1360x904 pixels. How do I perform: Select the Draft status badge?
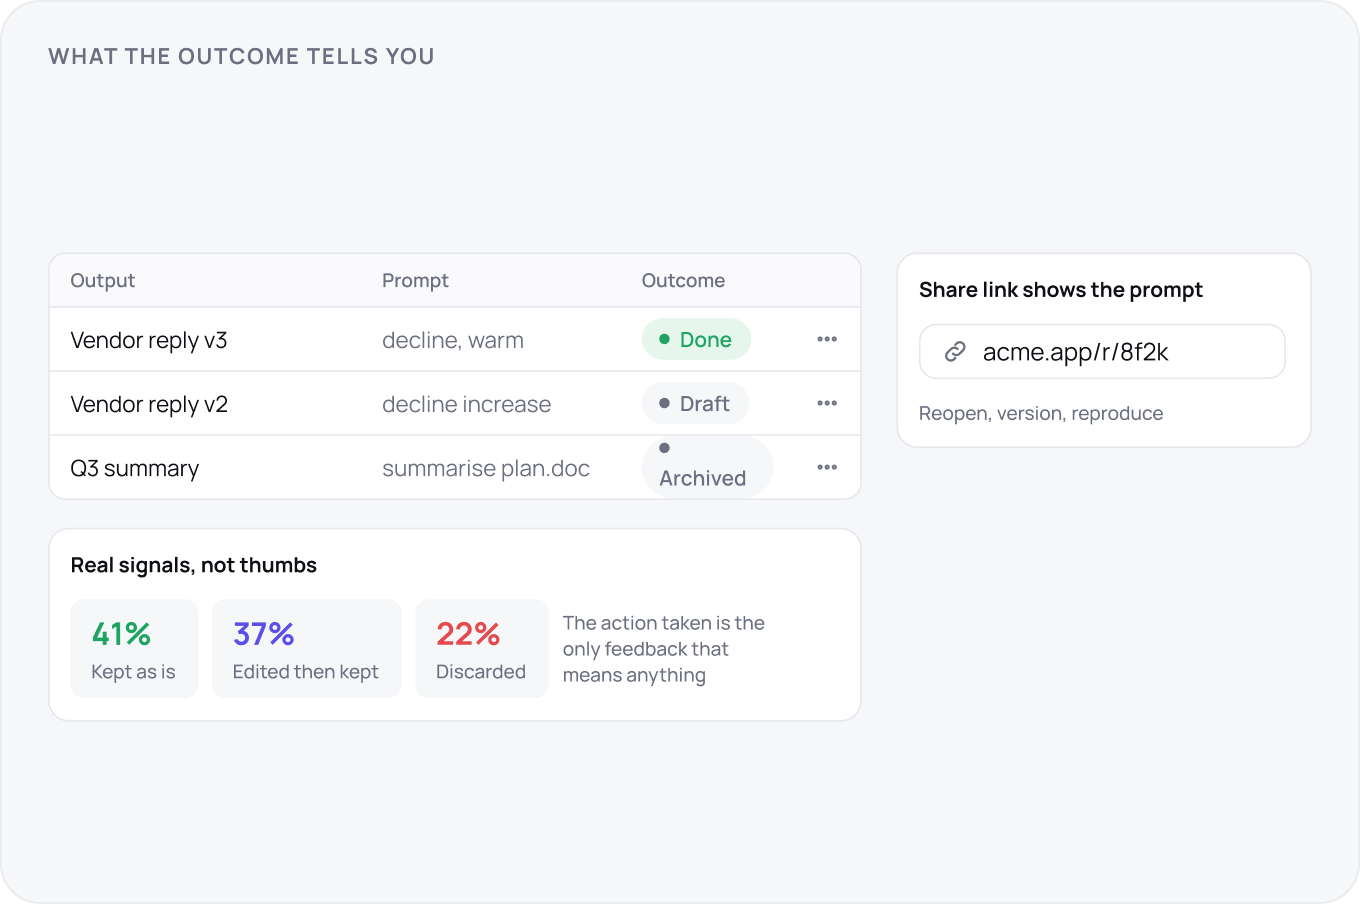695,403
